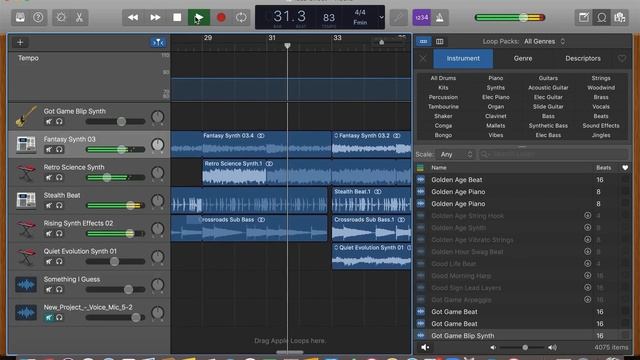The image size is (640, 360).
Task: Filter loops by Strings
Action: (x=601, y=78)
